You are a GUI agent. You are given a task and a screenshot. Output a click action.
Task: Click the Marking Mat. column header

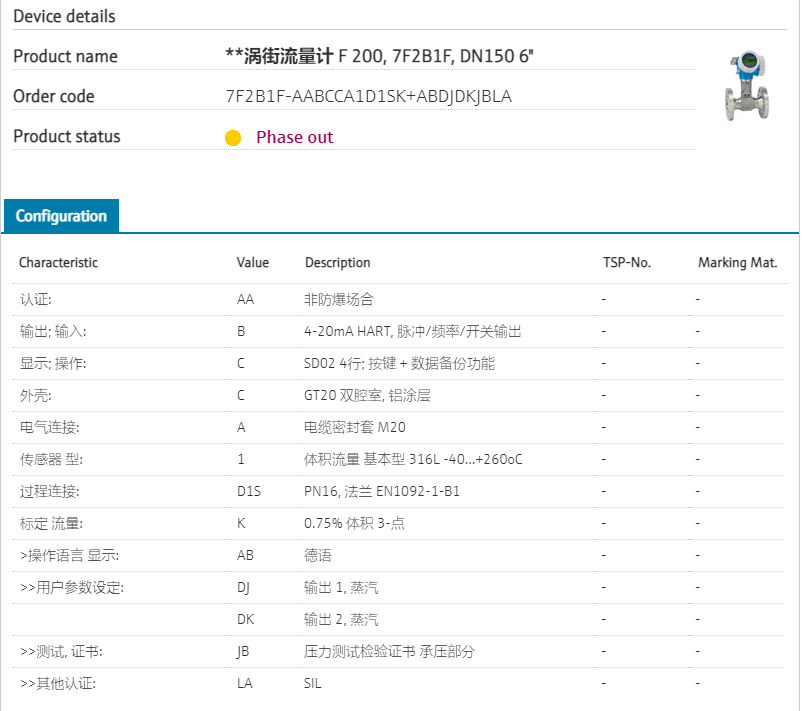(x=737, y=263)
